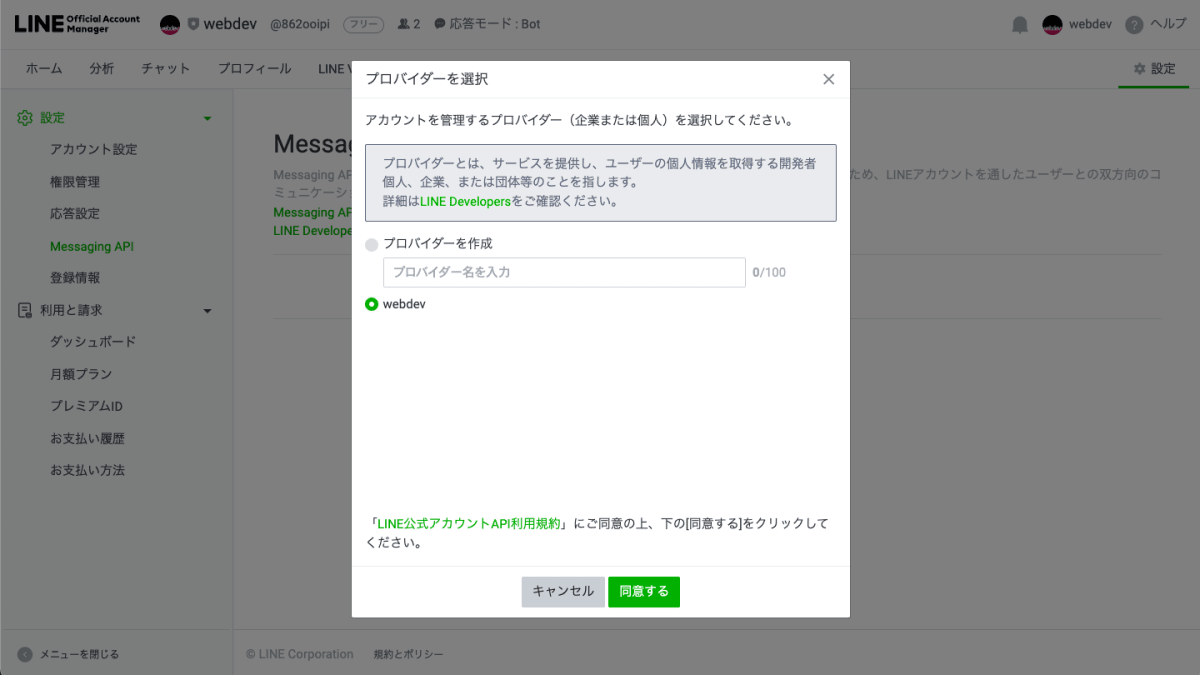Image resolution: width=1200 pixels, height=675 pixels.
Task: Open アカウント設定 in the sidebar
Action: (94, 150)
